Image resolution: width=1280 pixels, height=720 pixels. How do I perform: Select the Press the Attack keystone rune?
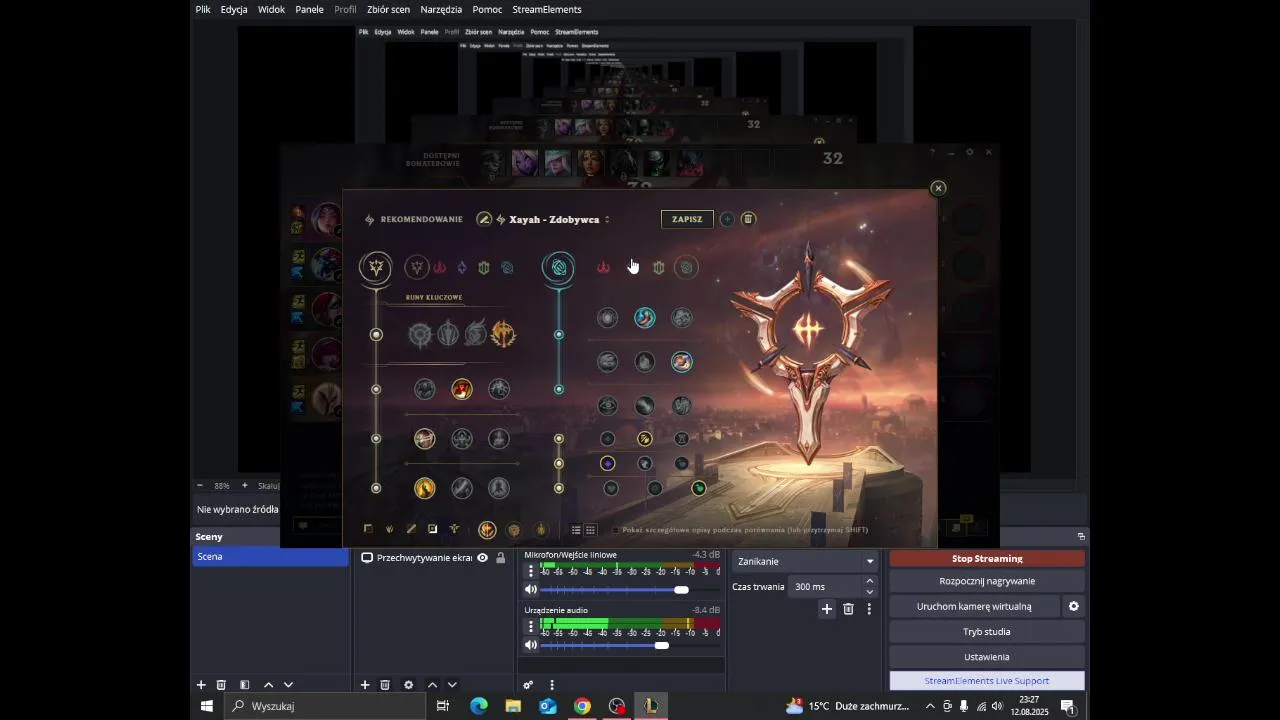[x=420, y=334]
